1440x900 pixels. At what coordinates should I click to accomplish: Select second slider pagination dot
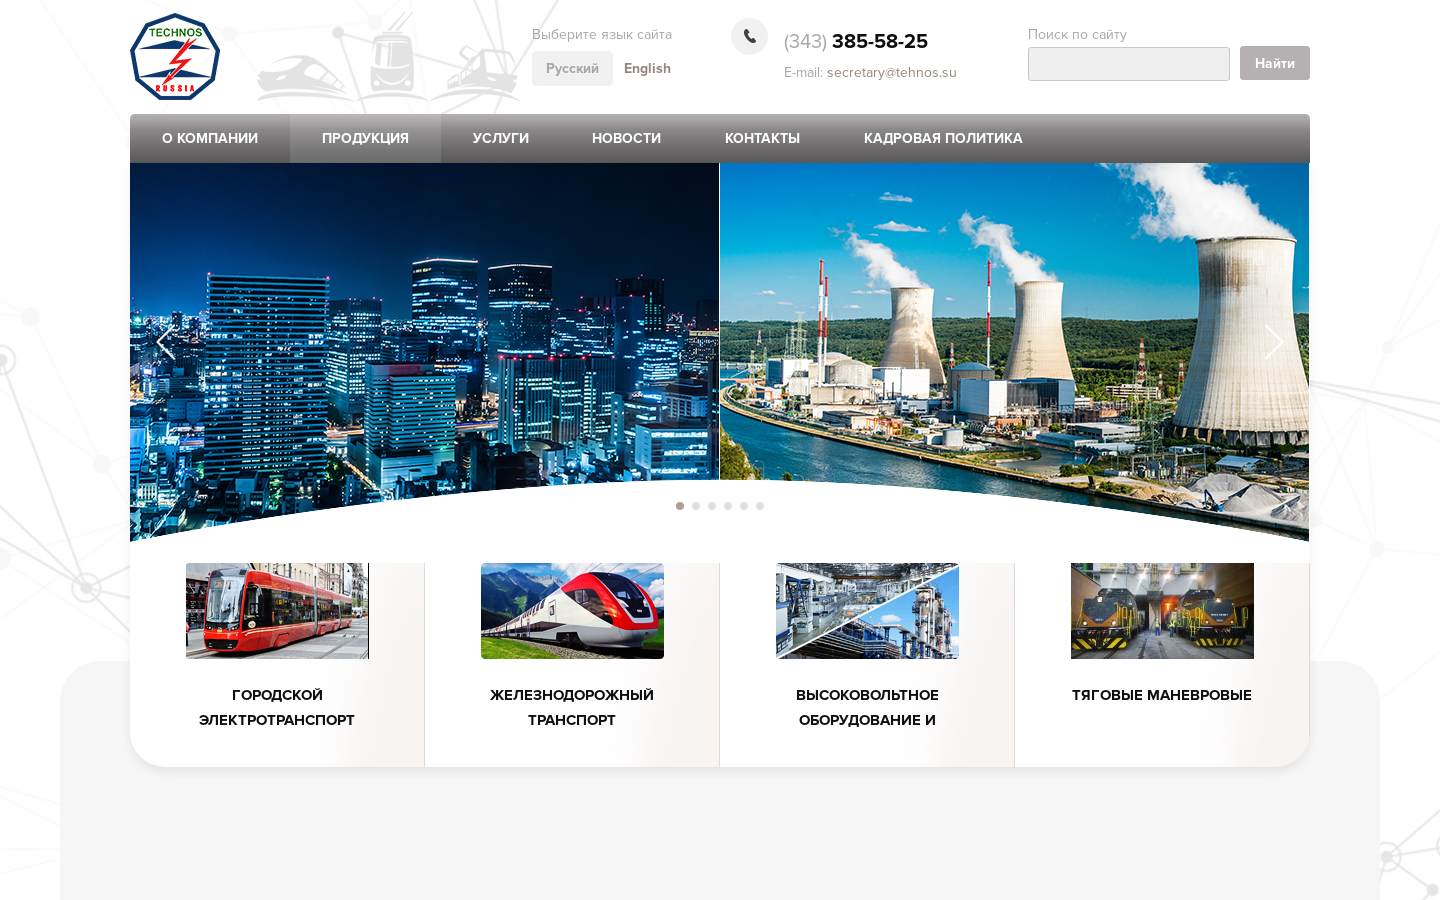696,506
